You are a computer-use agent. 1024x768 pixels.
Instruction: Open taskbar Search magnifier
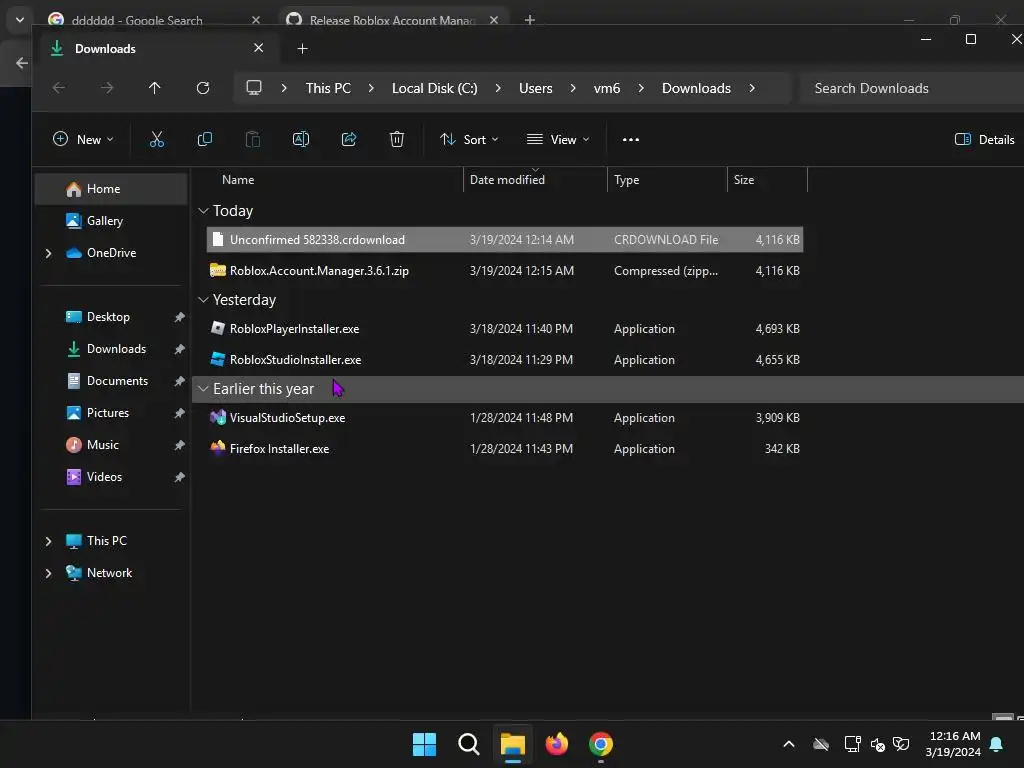(x=469, y=744)
